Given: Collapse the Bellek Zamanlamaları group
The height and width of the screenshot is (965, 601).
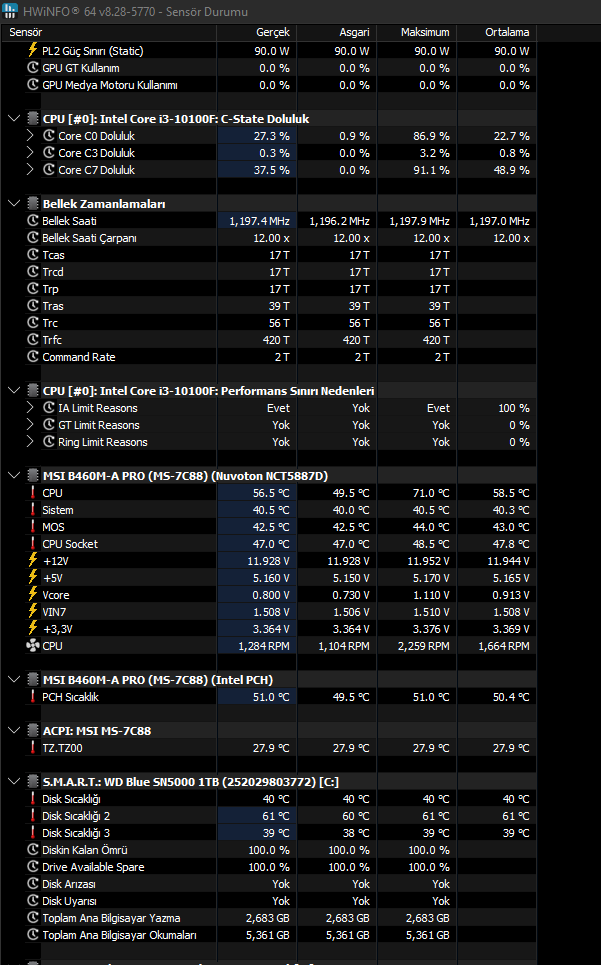Looking at the screenshot, I should 14,203.
